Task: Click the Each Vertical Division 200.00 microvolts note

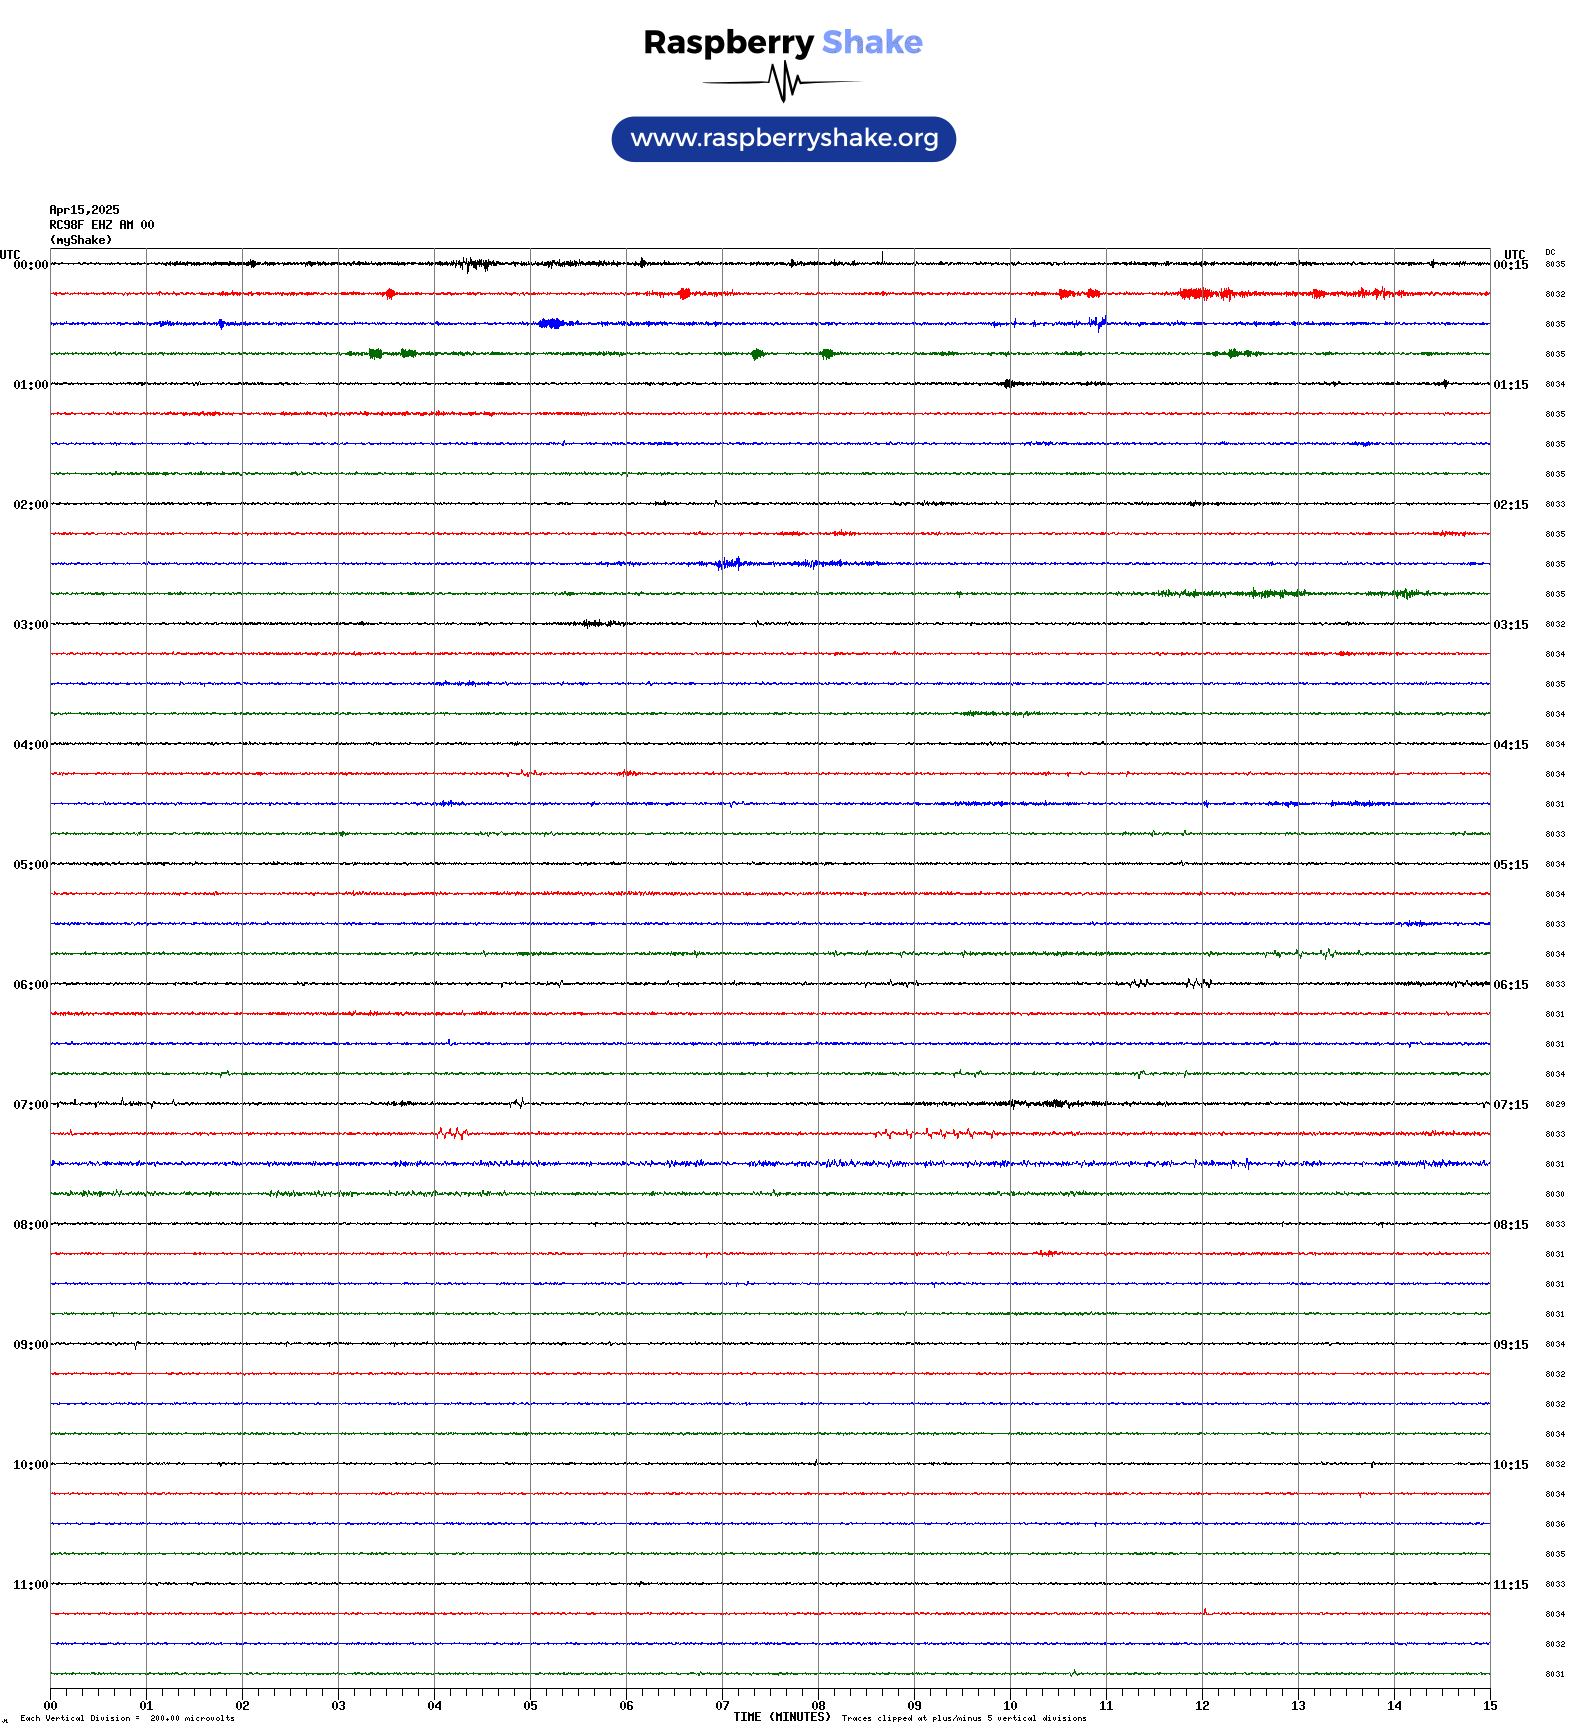Action: click(127, 1718)
